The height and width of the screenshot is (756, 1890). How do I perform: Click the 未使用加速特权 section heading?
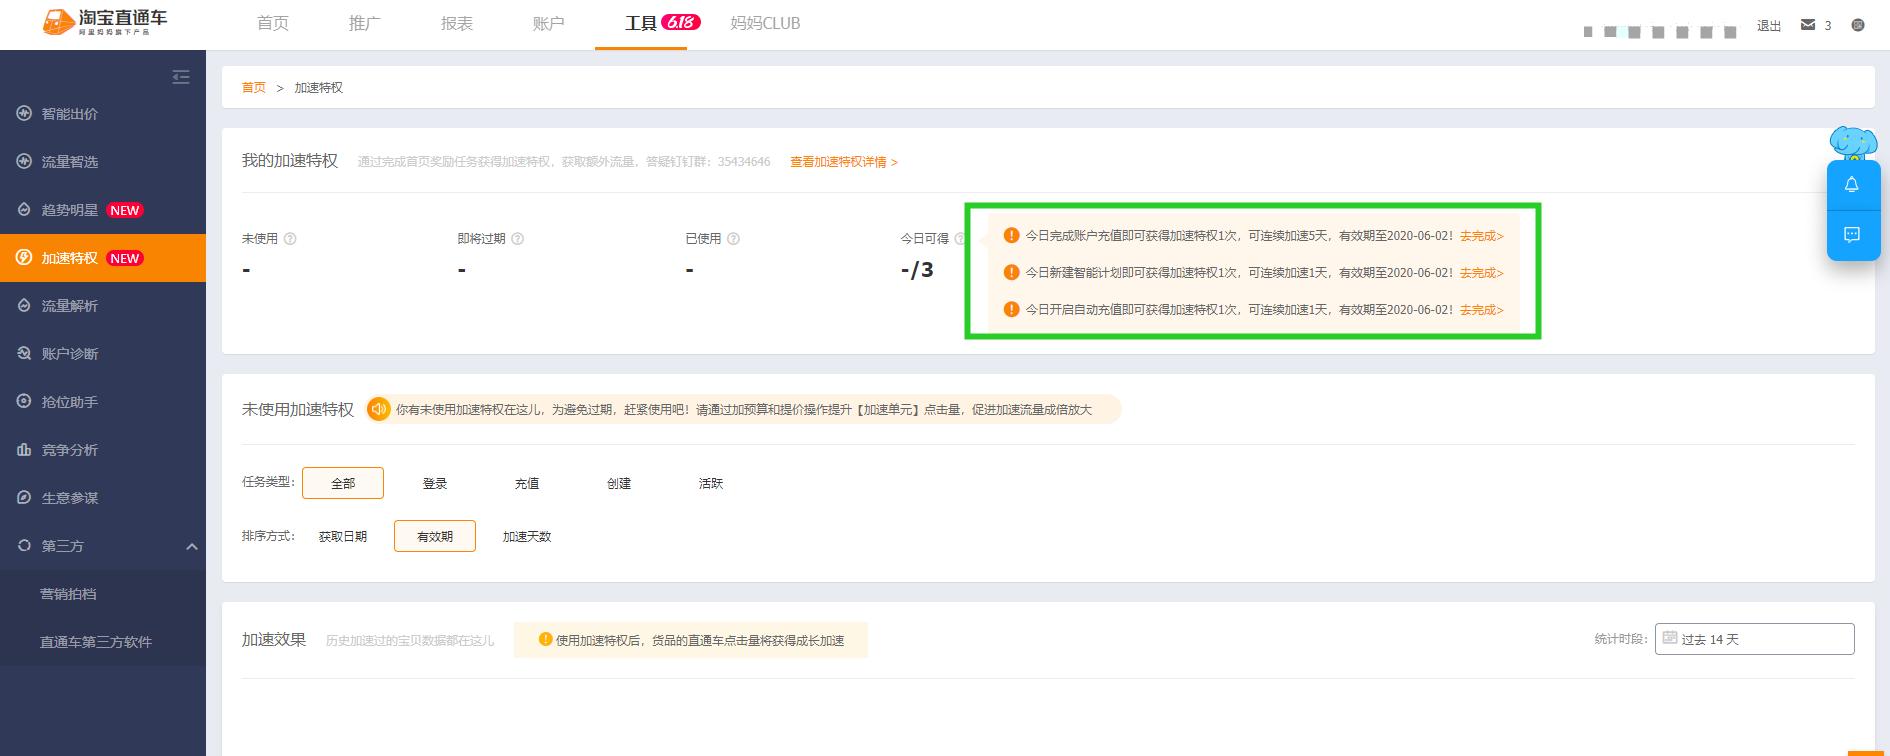[x=298, y=409]
